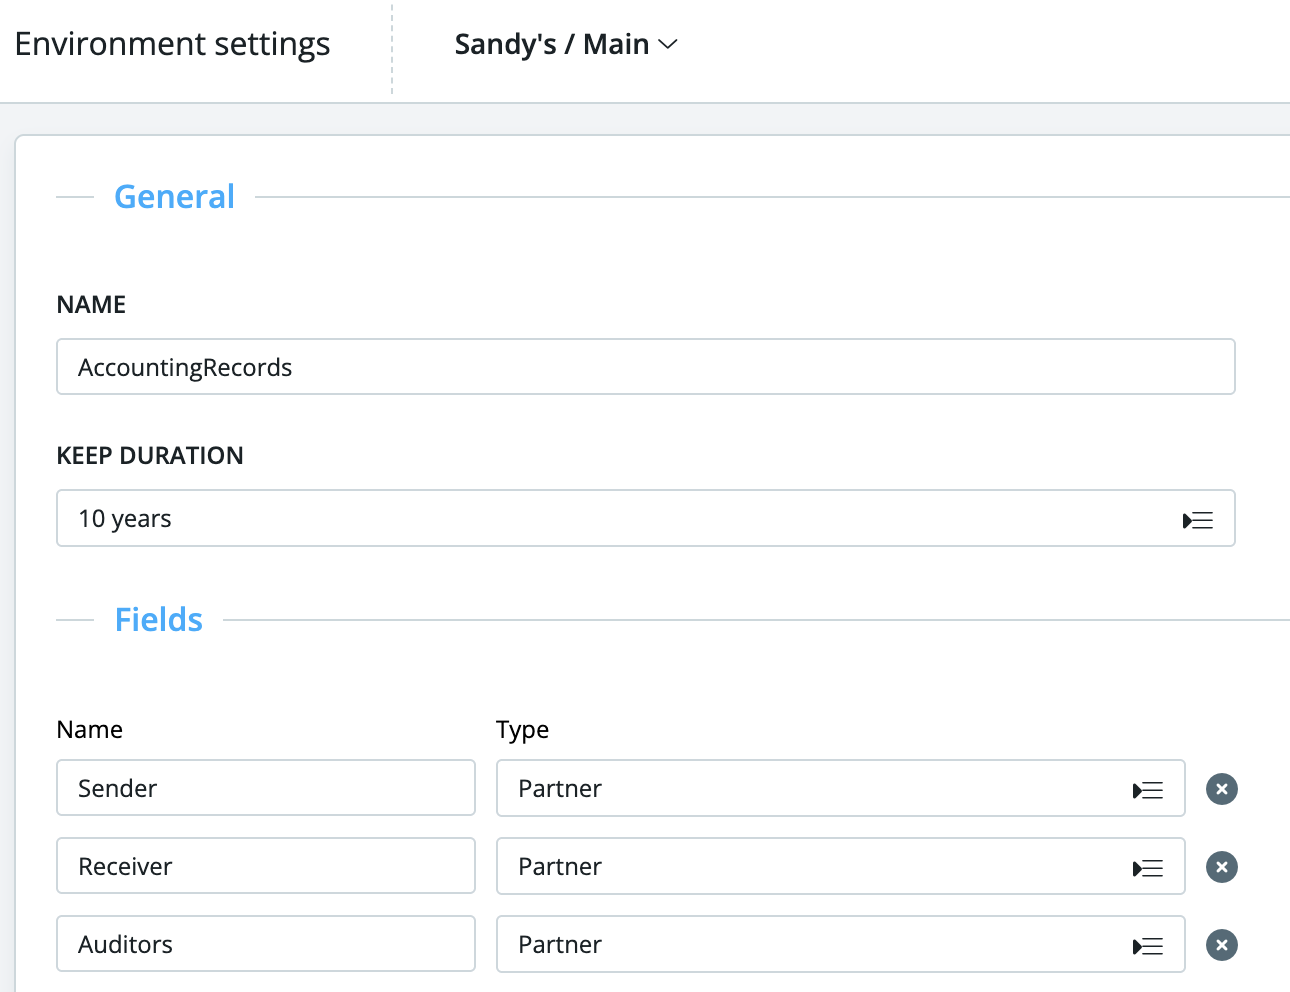Click the Fields section heading
The height and width of the screenshot is (992, 1290).
coord(158,620)
